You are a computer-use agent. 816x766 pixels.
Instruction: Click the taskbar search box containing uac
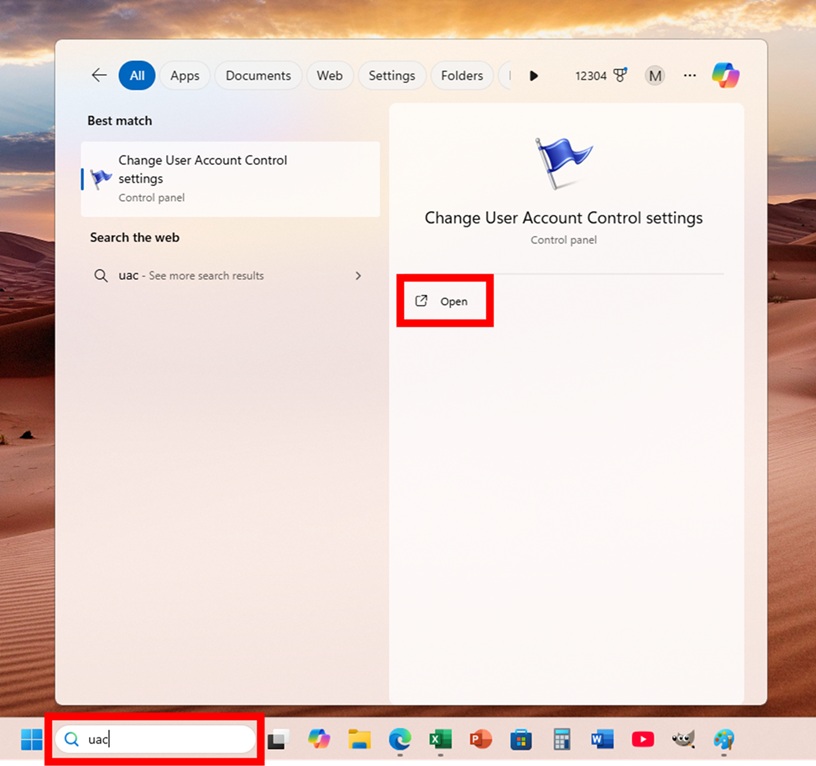click(x=160, y=739)
